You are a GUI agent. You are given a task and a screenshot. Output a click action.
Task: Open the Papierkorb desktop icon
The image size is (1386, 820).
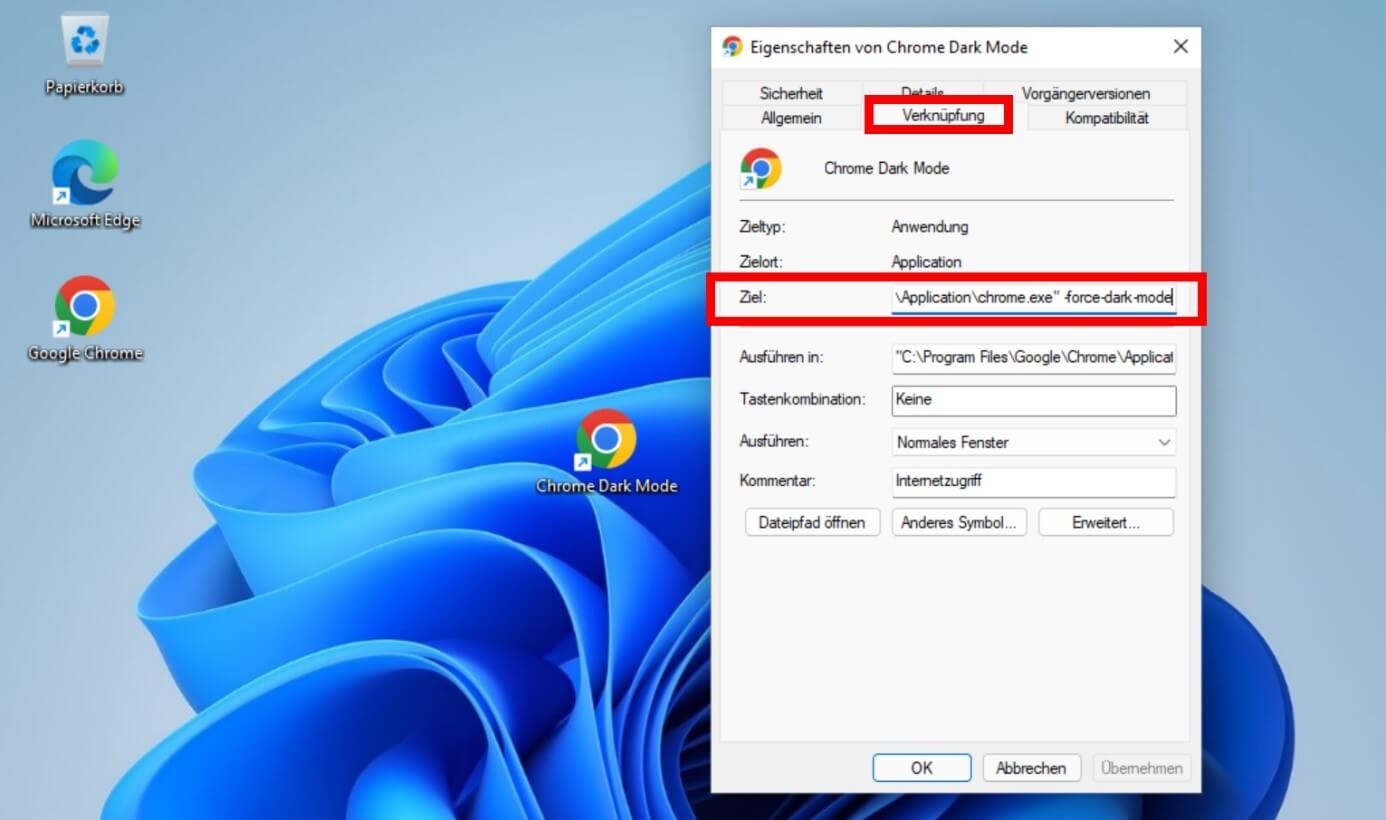84,54
